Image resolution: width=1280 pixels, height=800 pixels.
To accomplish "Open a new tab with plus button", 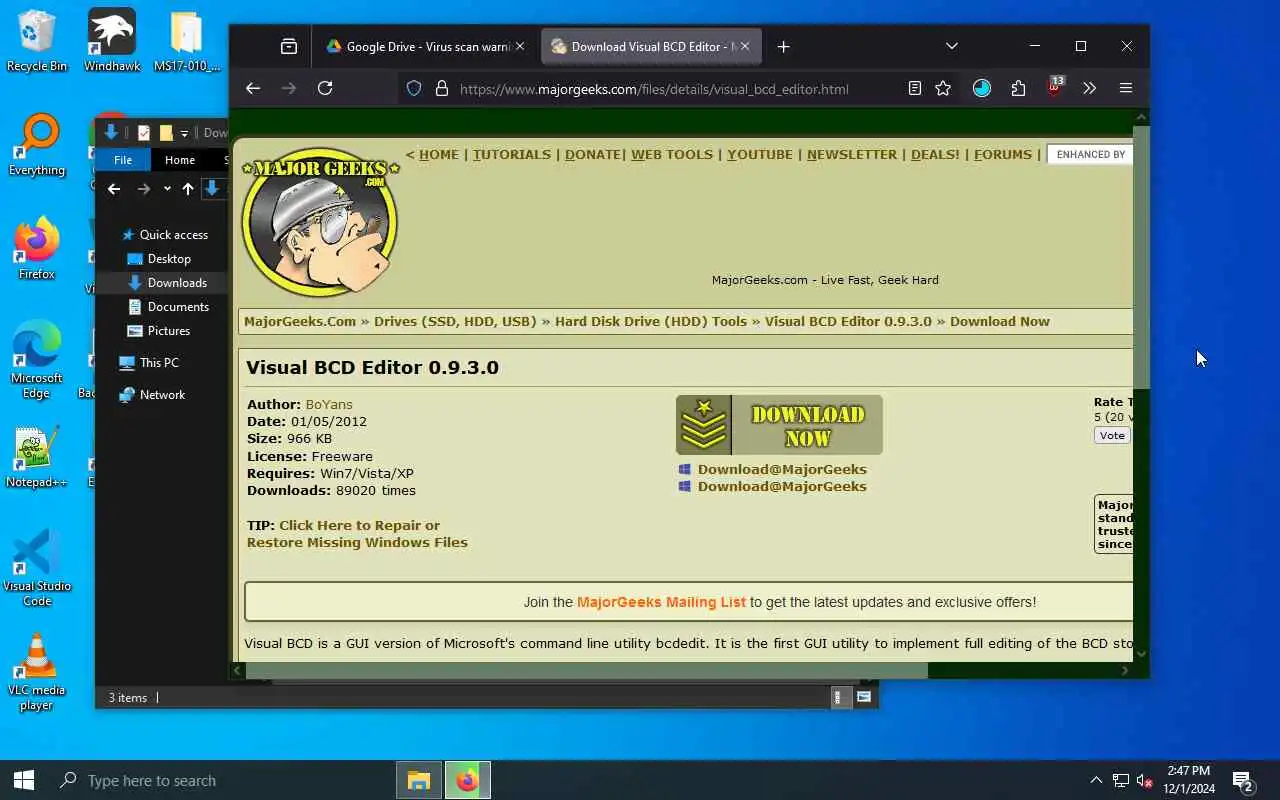I will [x=783, y=46].
